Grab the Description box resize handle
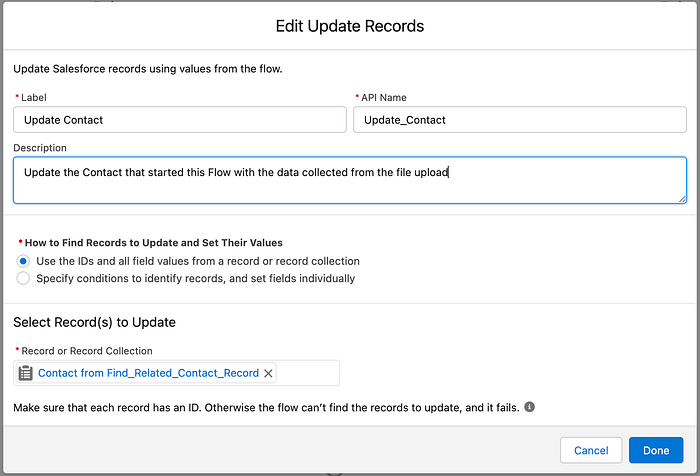This screenshot has width=700, height=476. pyautogui.click(x=682, y=199)
